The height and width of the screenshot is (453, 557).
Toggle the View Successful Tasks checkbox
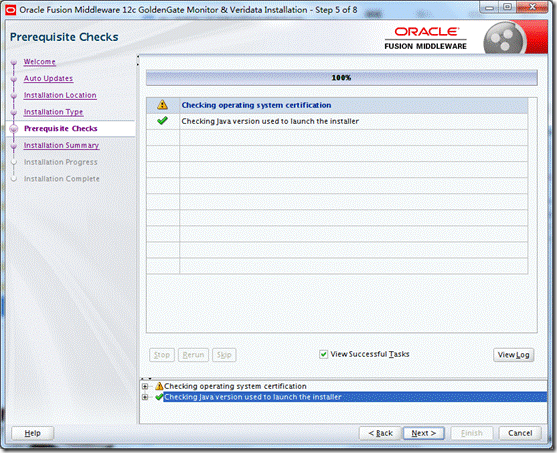point(323,354)
